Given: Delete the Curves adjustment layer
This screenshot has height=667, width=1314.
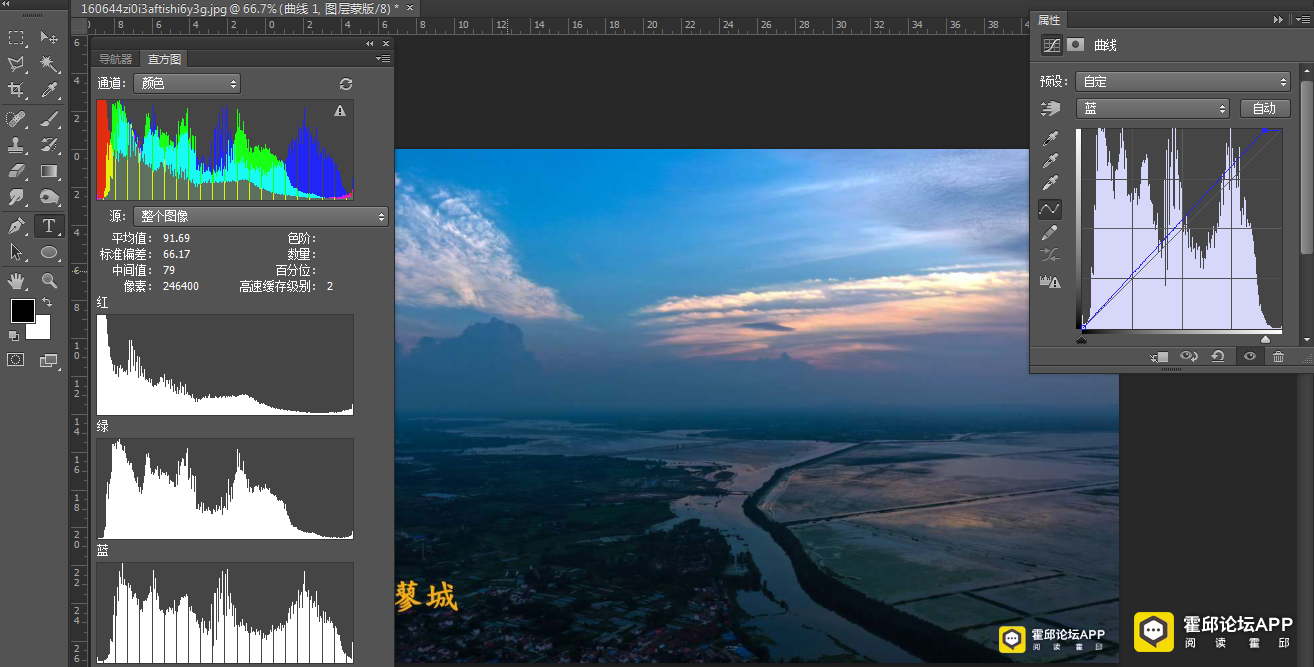Looking at the screenshot, I should (1279, 357).
